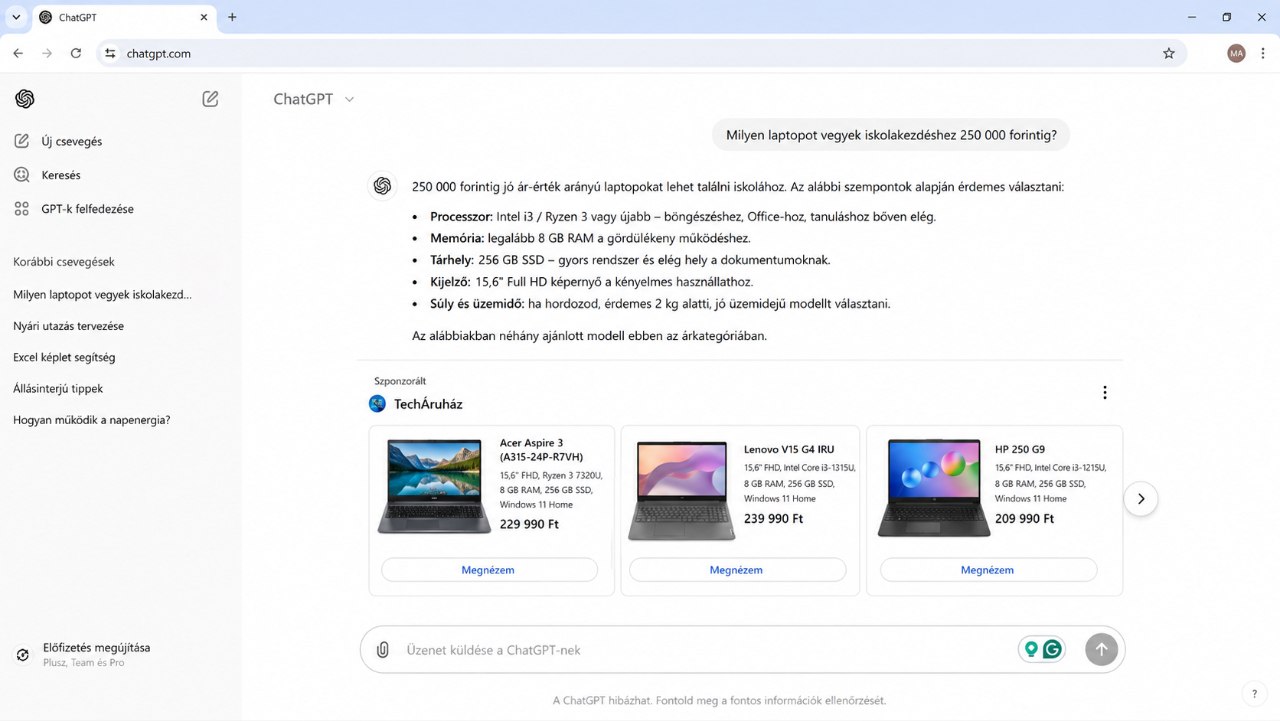Click the browser back arrow
Image resolution: width=1280 pixels, height=721 pixels.
tap(18, 53)
